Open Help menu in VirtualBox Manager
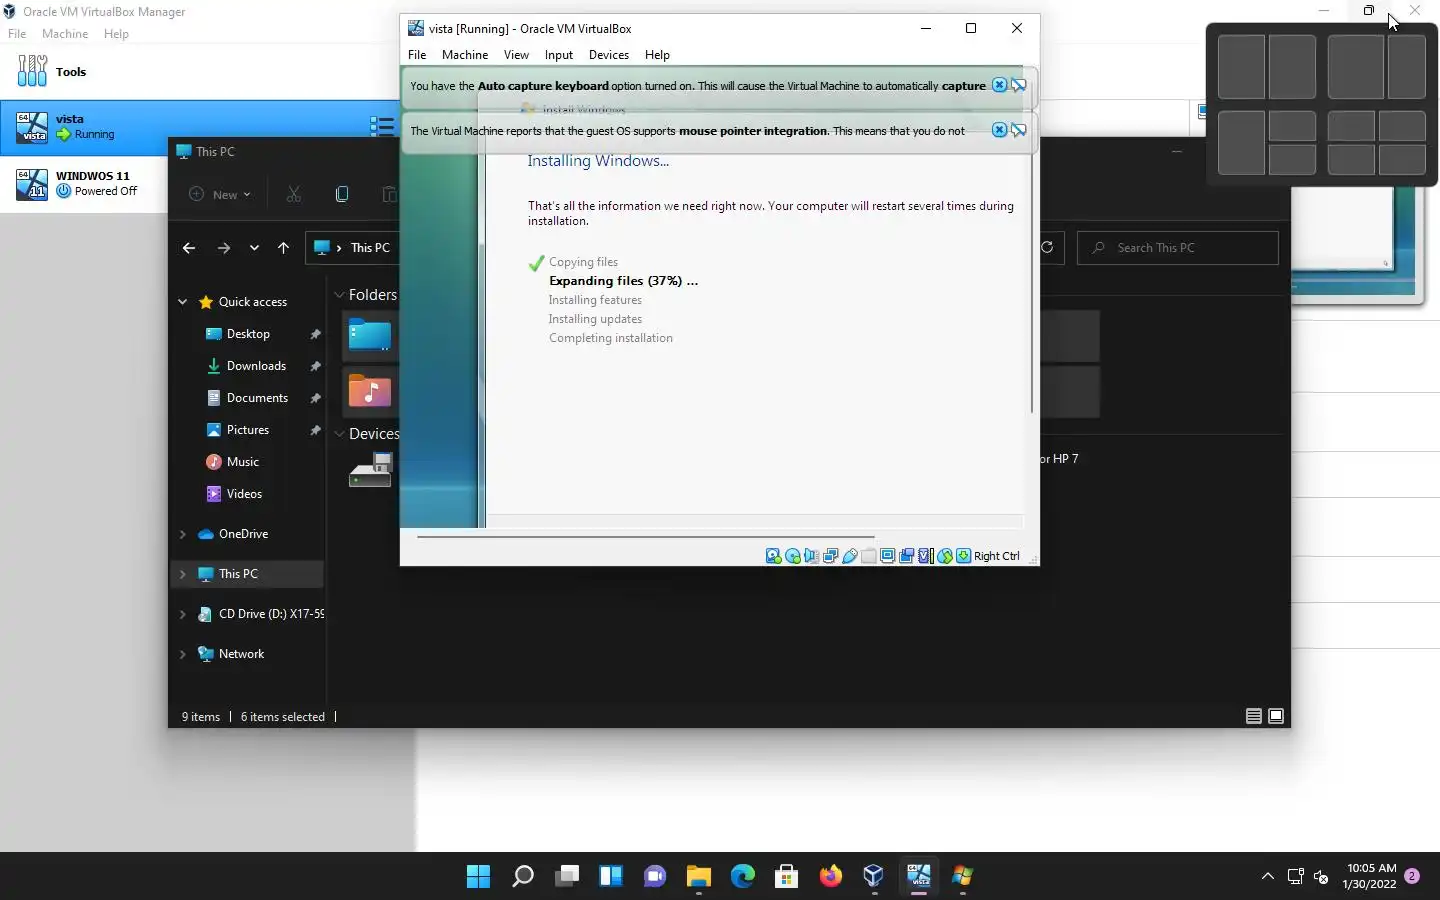 tap(116, 34)
